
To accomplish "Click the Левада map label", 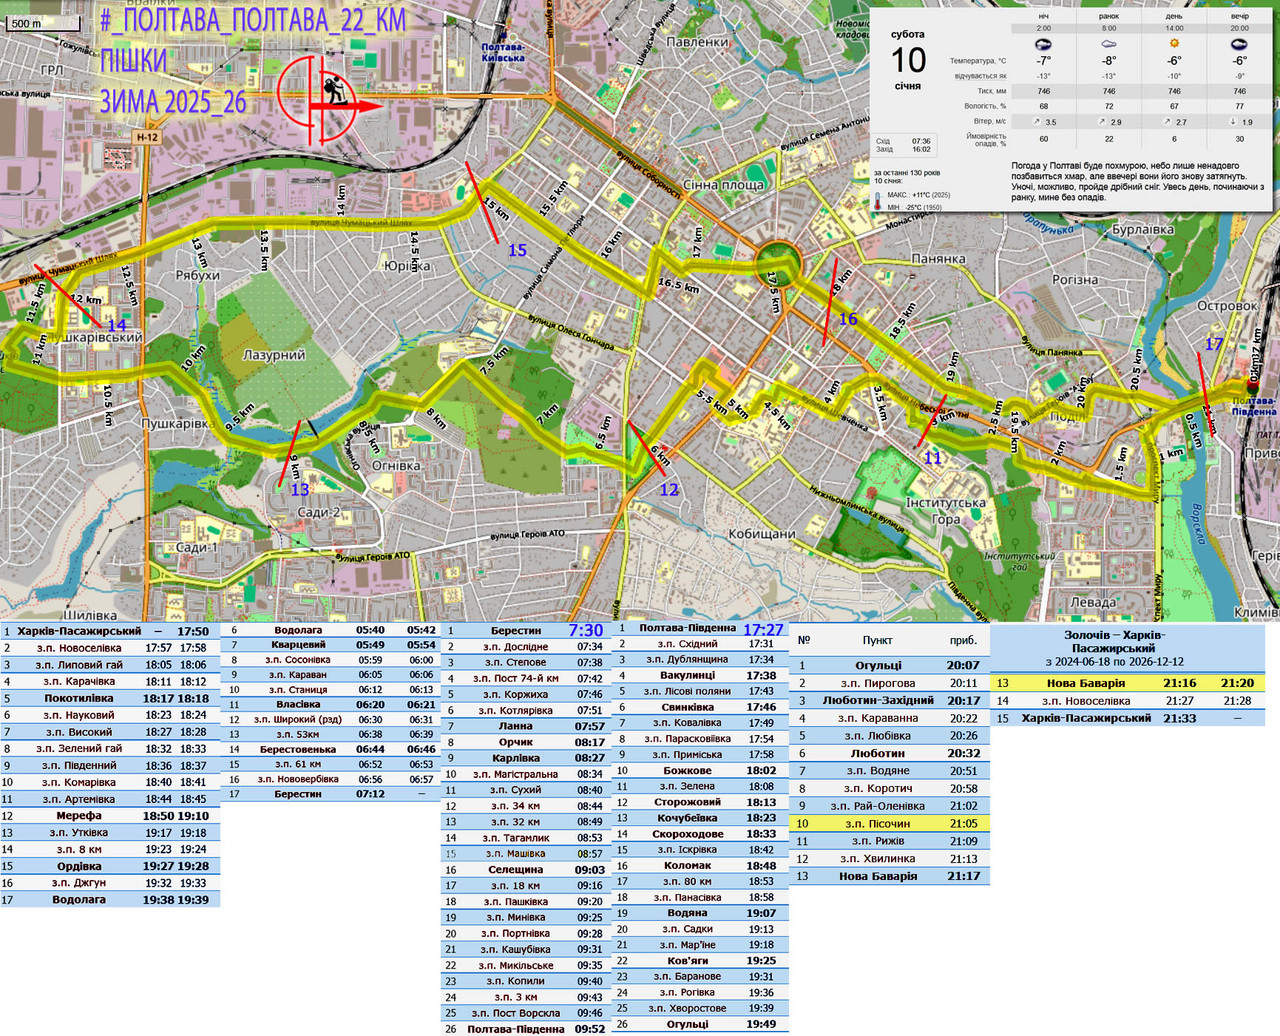I will 1093,602.
